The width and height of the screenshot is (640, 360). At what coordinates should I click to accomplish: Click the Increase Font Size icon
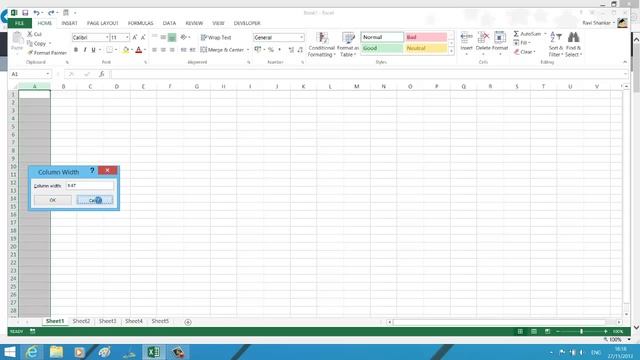point(135,37)
